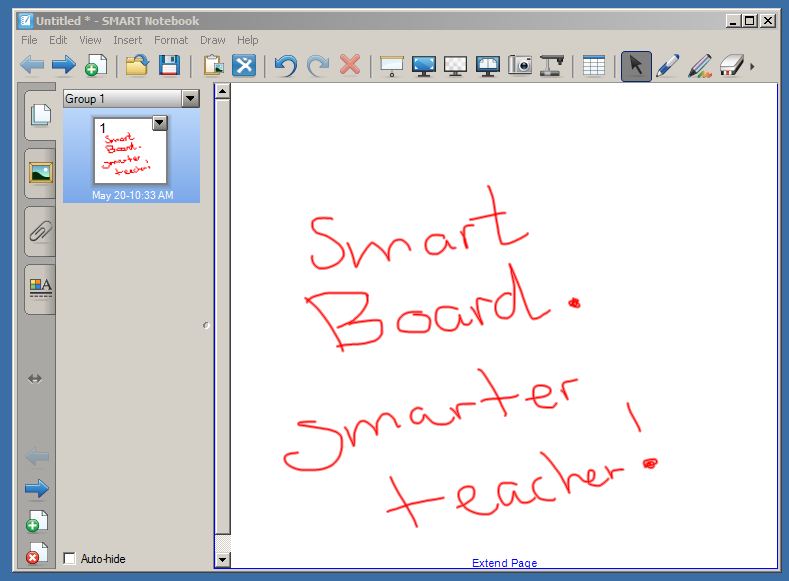This screenshot has height=581, width=789.
Task: Go to next page using toolbar forward arrow
Action: tap(63, 65)
